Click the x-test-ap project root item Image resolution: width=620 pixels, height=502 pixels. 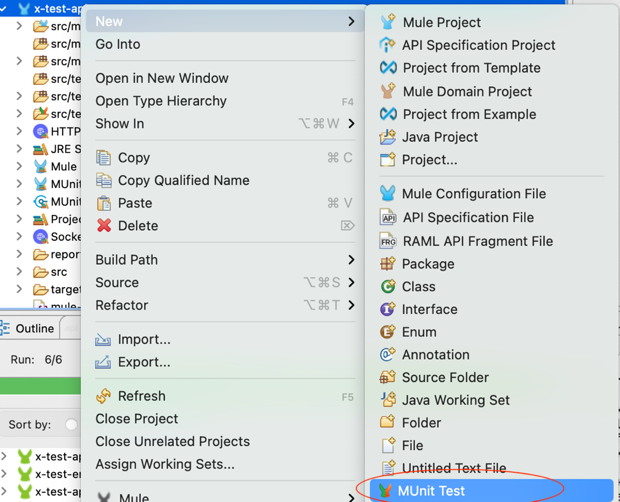pyautogui.click(x=51, y=9)
